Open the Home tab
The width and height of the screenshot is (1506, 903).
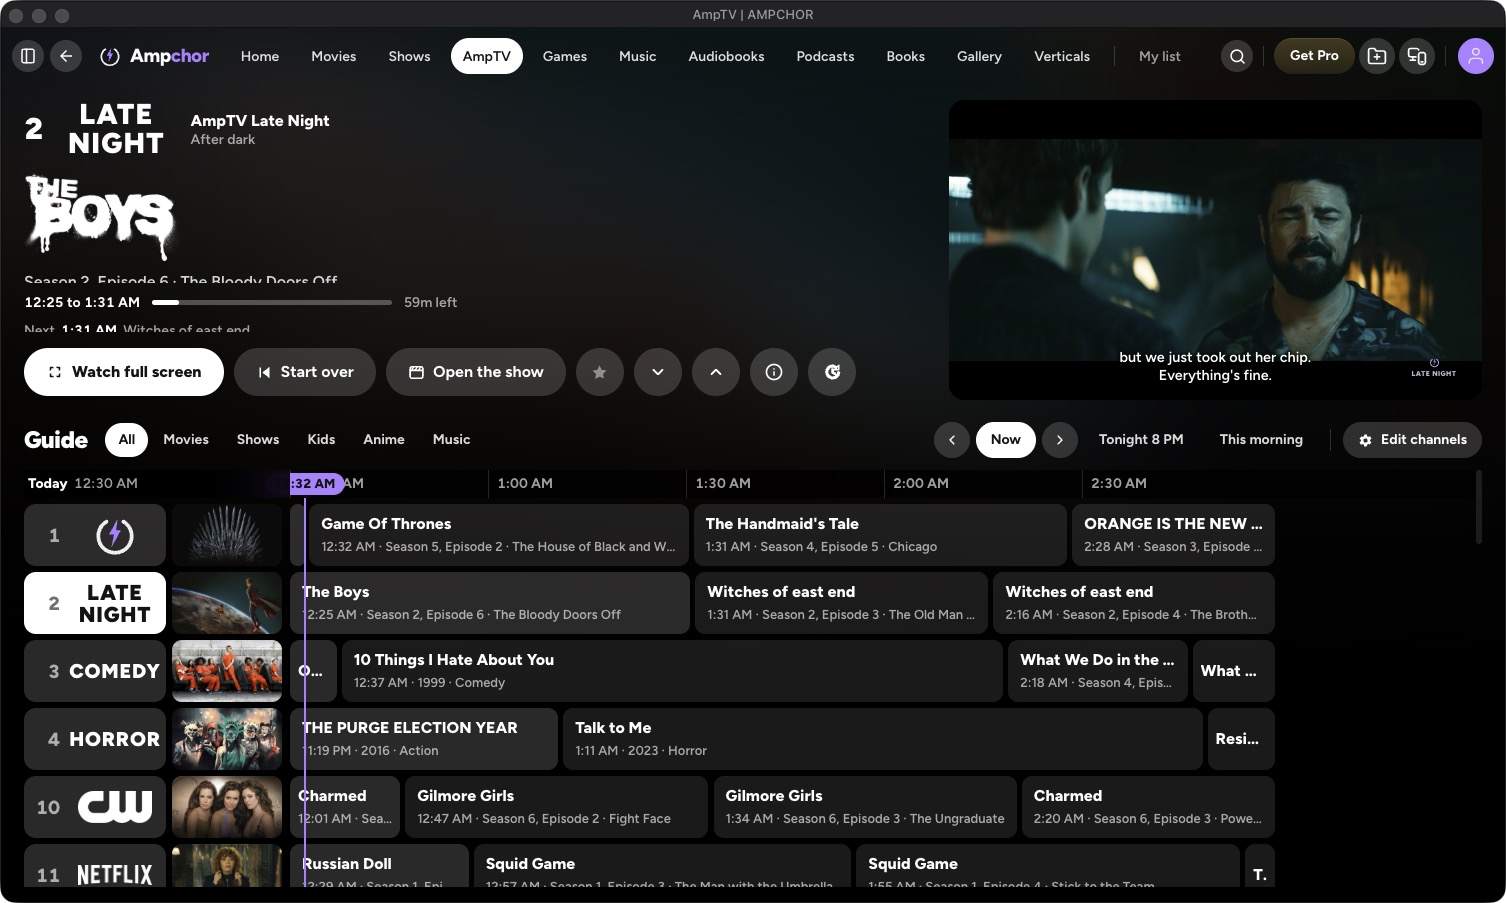260,56
